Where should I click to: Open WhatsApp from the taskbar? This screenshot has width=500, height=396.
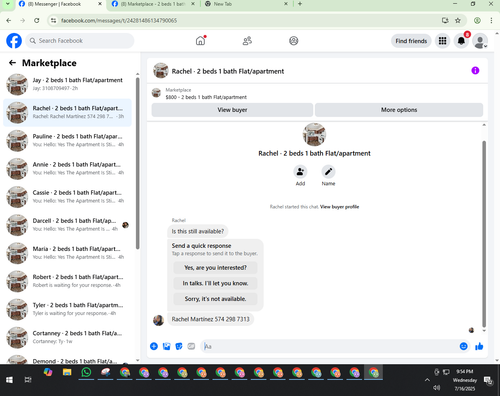86,372
